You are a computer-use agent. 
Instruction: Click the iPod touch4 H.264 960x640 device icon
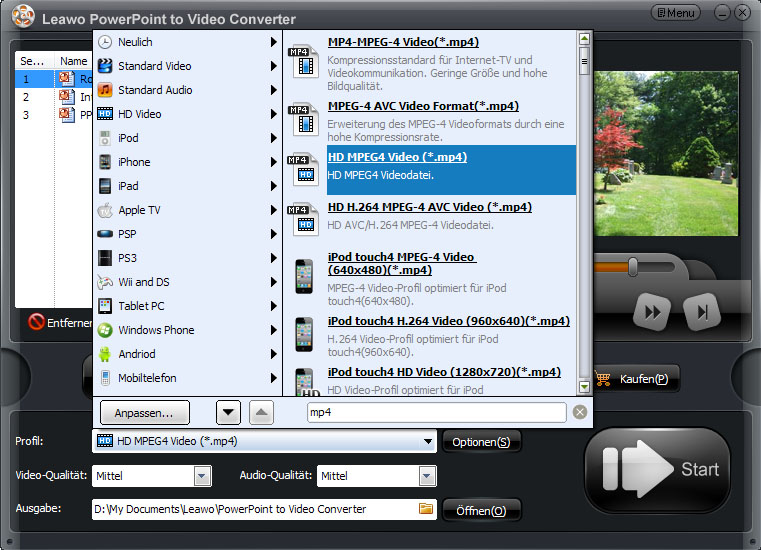point(304,334)
